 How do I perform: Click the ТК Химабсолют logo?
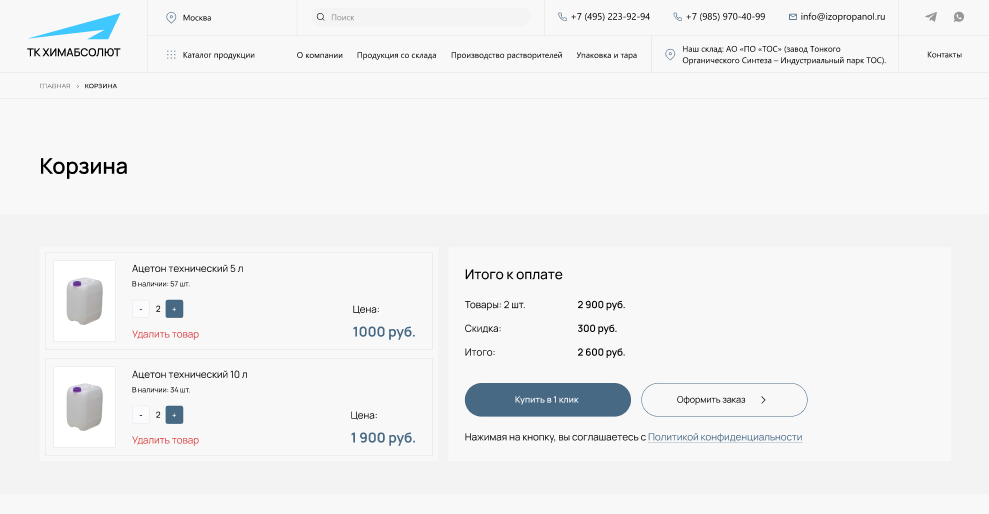74,36
